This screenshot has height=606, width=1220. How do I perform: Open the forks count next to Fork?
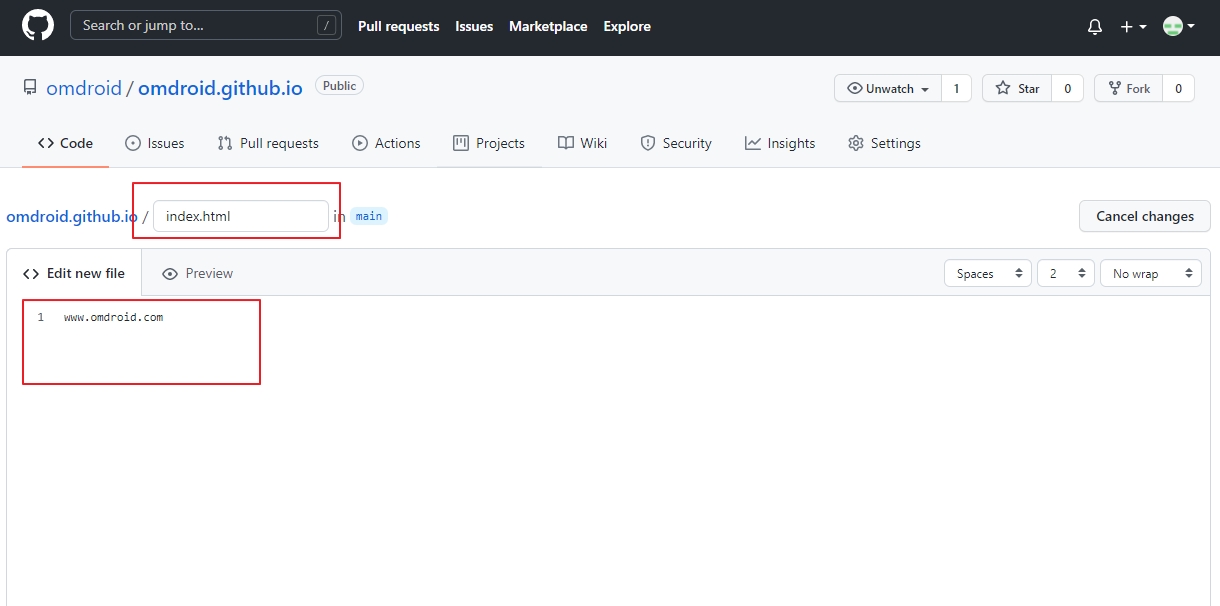click(x=1178, y=89)
